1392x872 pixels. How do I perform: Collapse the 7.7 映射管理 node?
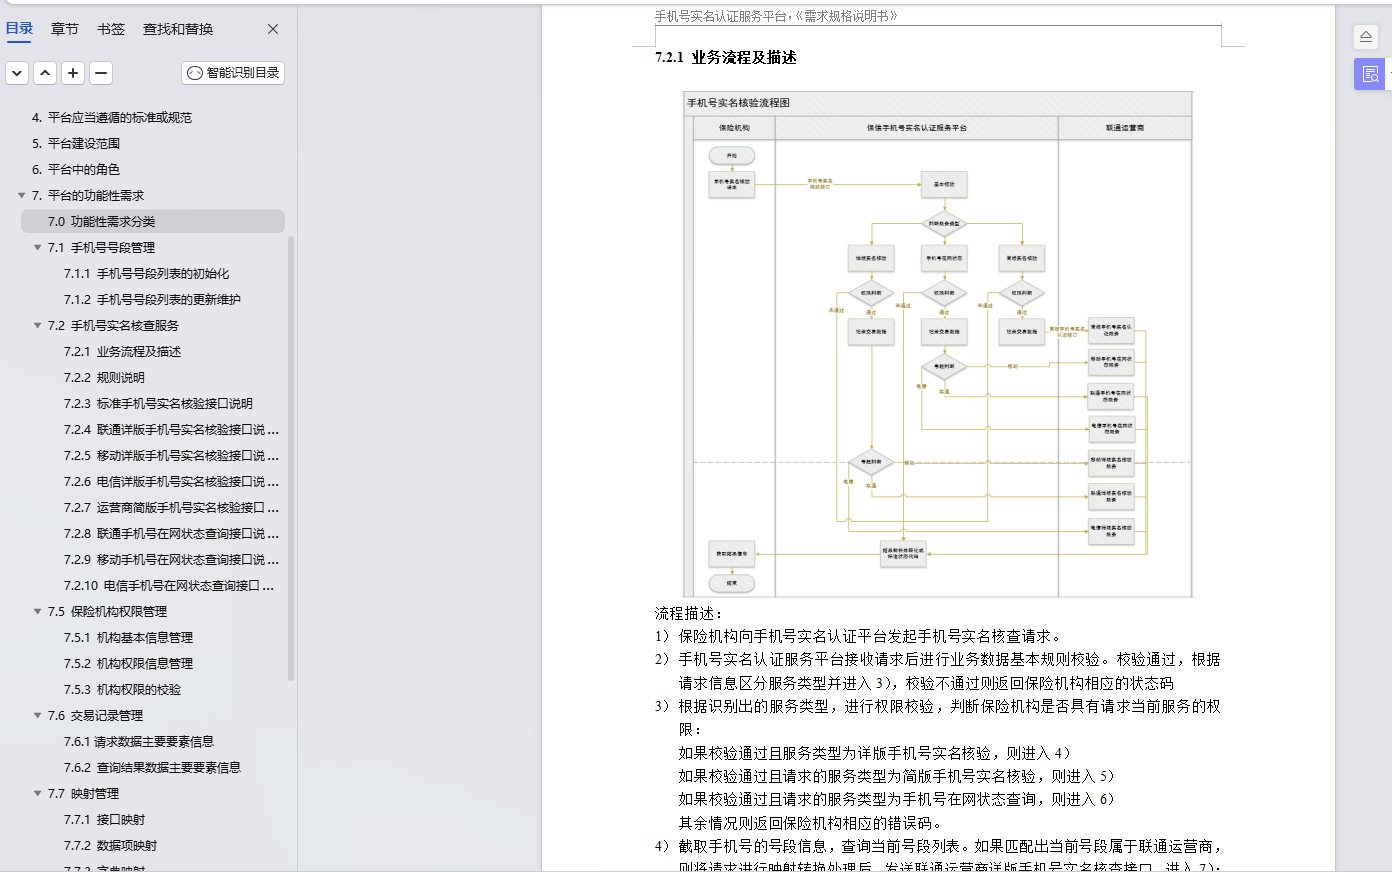pos(38,793)
